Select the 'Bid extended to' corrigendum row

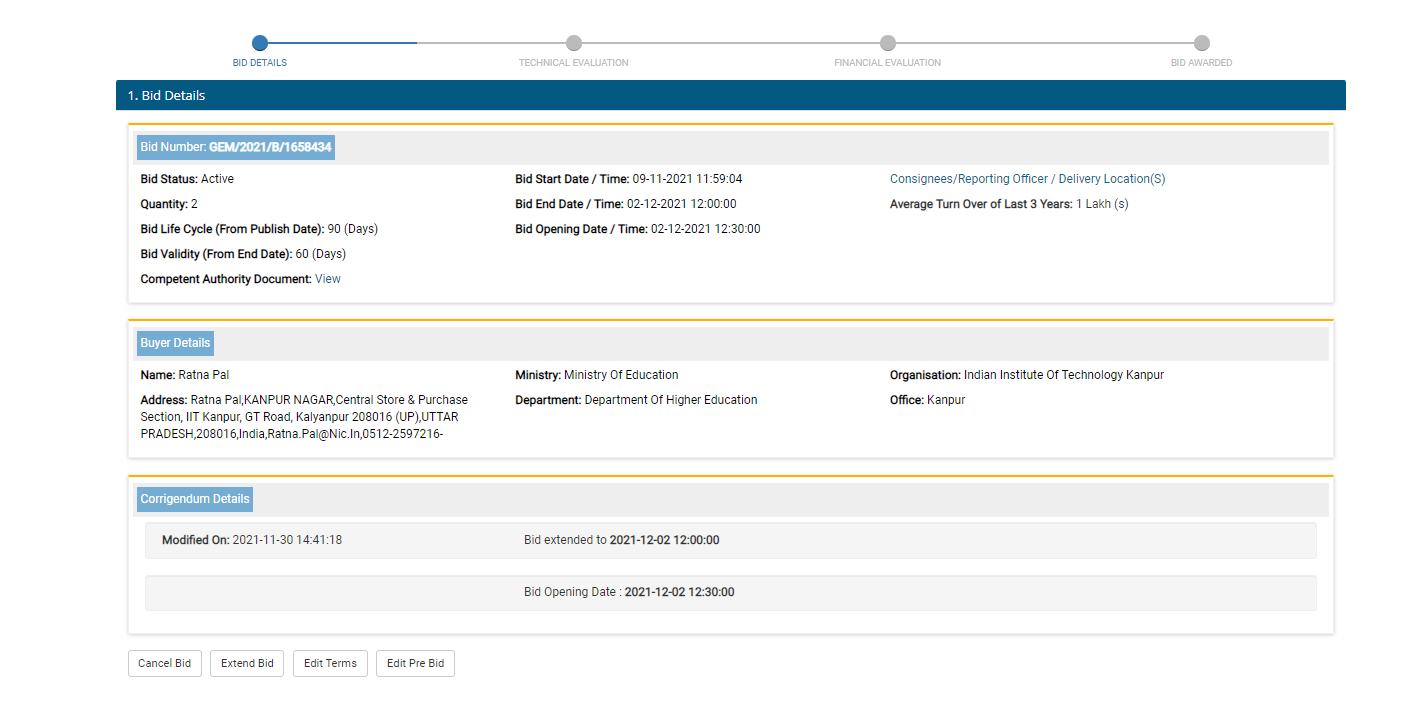[x=730, y=540]
